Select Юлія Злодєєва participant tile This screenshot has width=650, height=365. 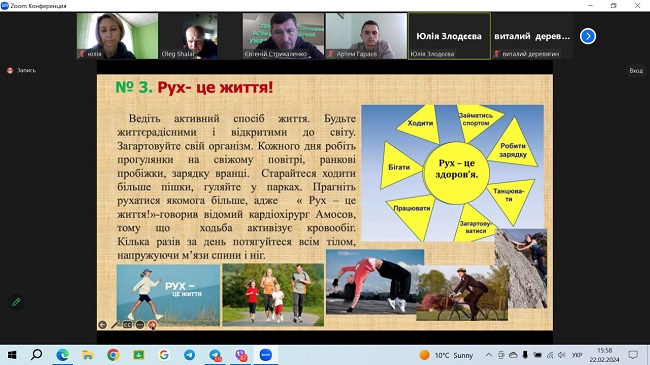(449, 36)
